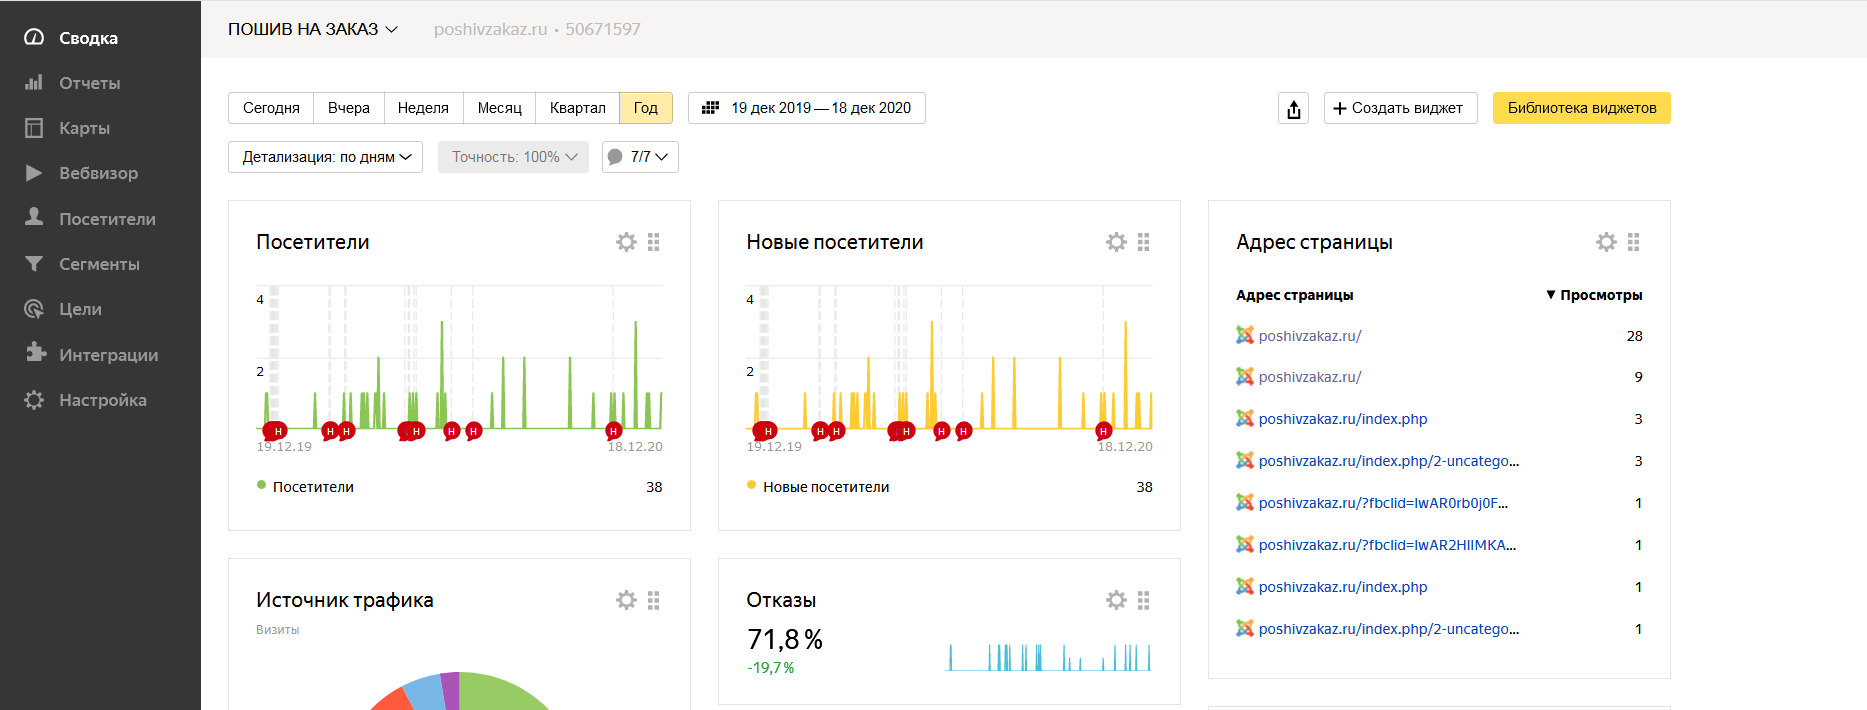Click the 71,8 % bounce rate value
The width and height of the screenshot is (1867, 710).
click(x=785, y=640)
